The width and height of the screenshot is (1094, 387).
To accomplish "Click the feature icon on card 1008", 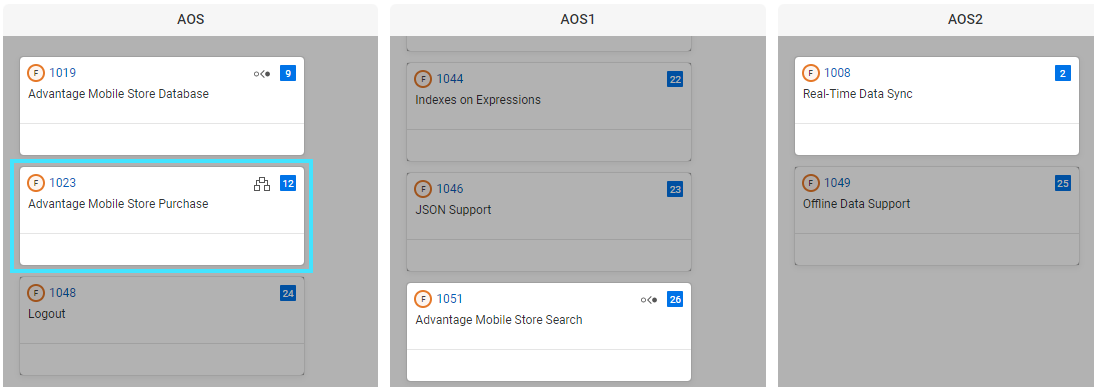I will click(x=811, y=73).
